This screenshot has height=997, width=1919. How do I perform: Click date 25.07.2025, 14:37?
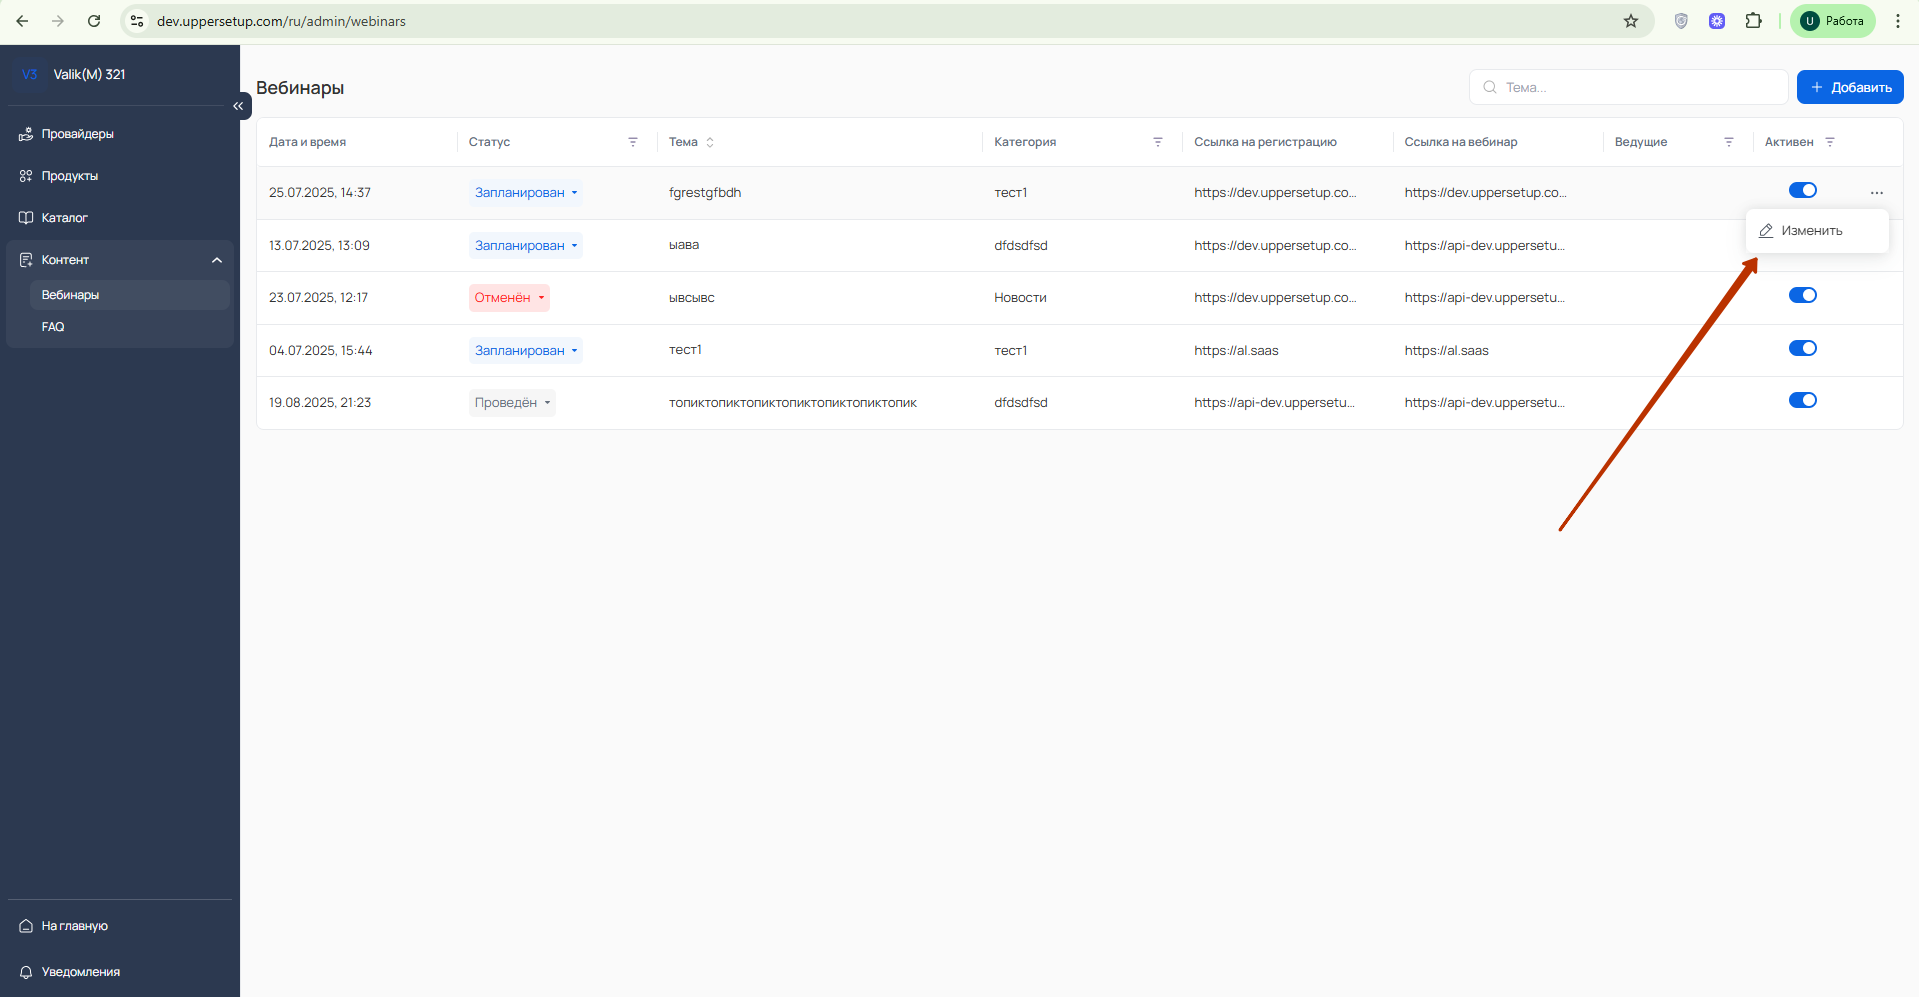320,193
